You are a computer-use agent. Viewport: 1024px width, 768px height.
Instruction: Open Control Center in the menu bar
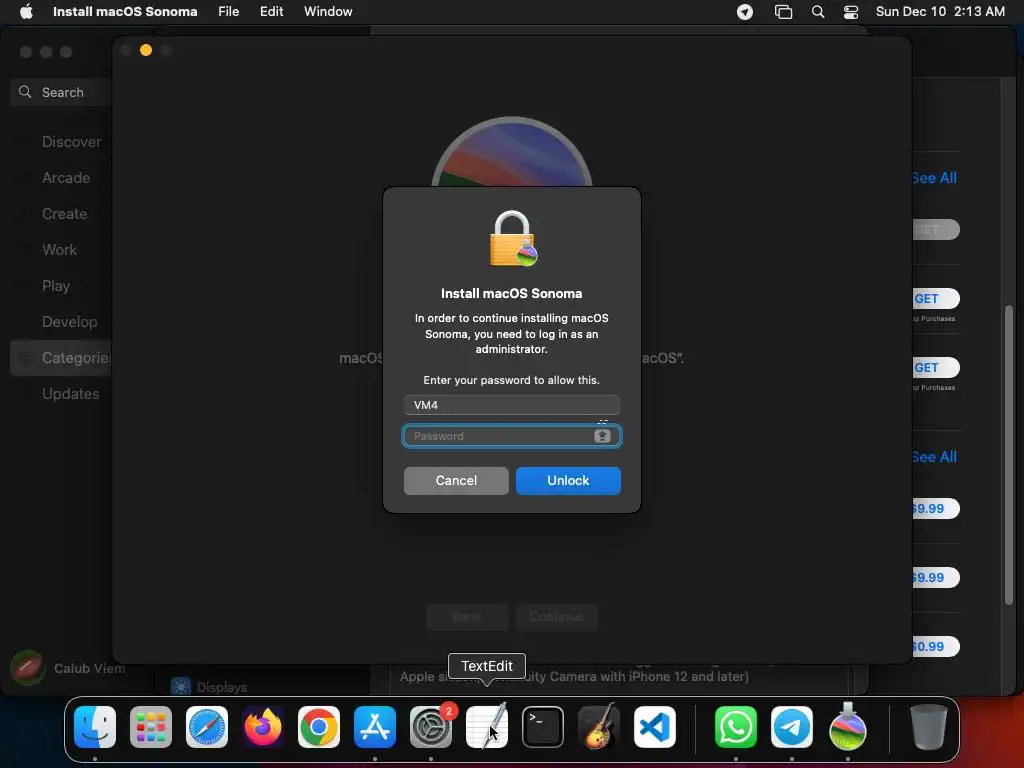pyautogui.click(x=851, y=12)
